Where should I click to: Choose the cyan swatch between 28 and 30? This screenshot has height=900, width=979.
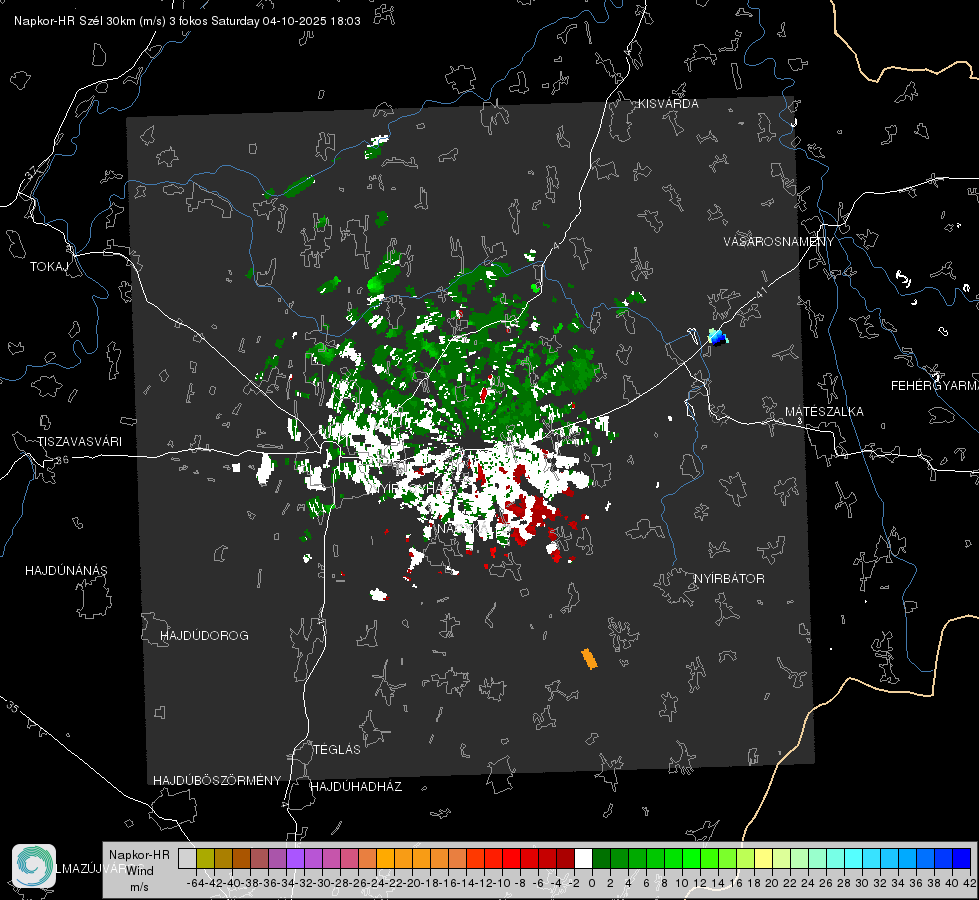tap(854, 858)
